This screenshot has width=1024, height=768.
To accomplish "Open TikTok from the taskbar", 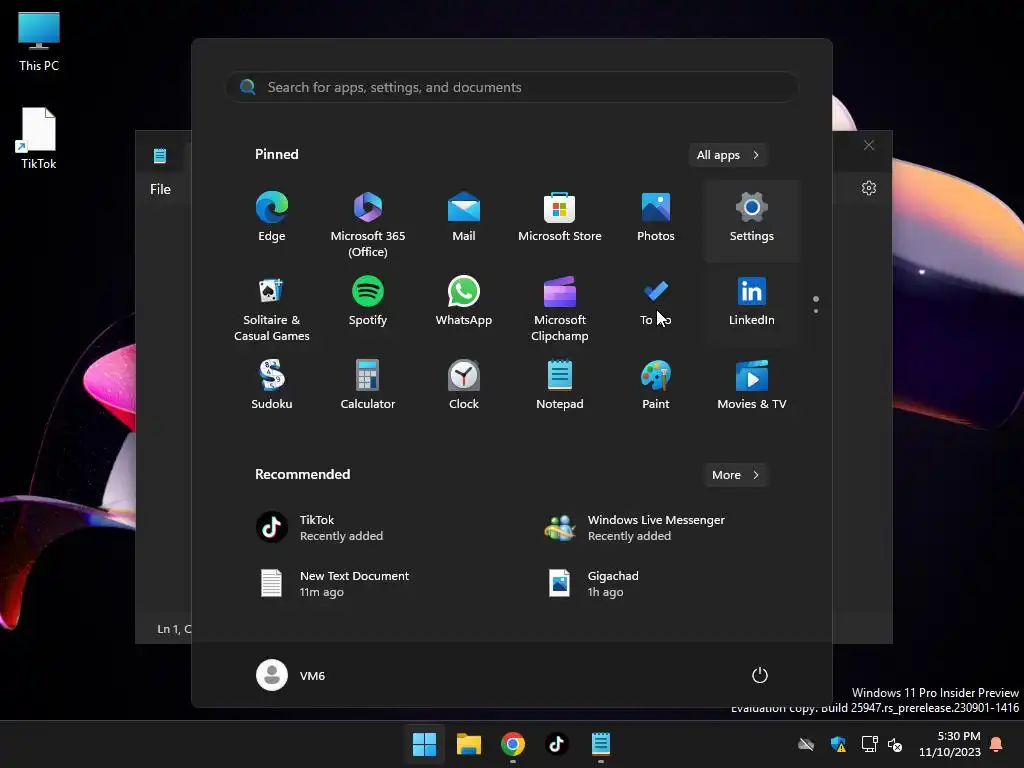I will 556,744.
